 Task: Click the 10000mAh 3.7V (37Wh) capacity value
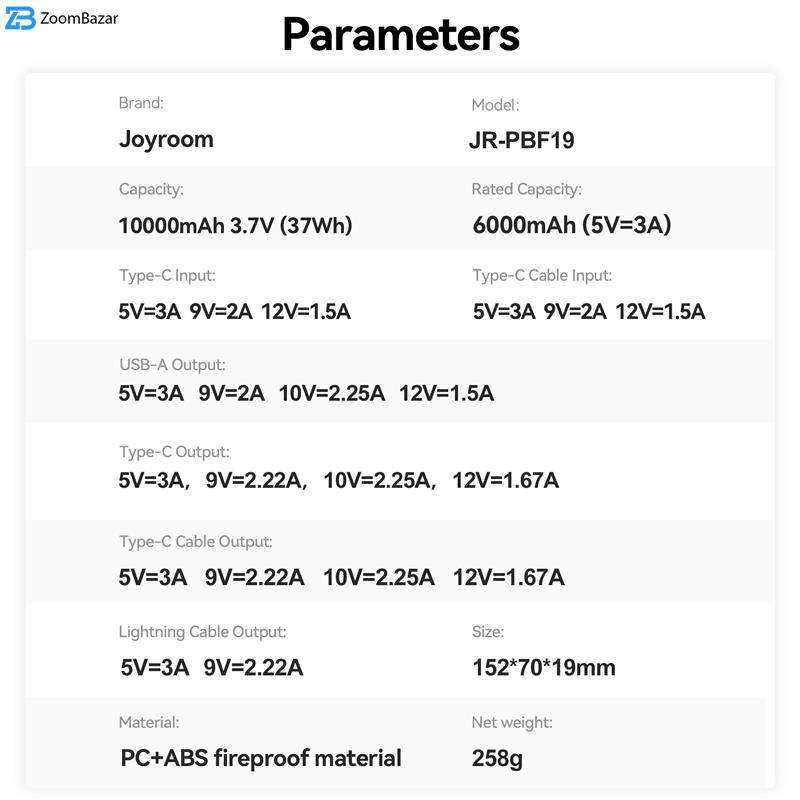[x=235, y=226]
